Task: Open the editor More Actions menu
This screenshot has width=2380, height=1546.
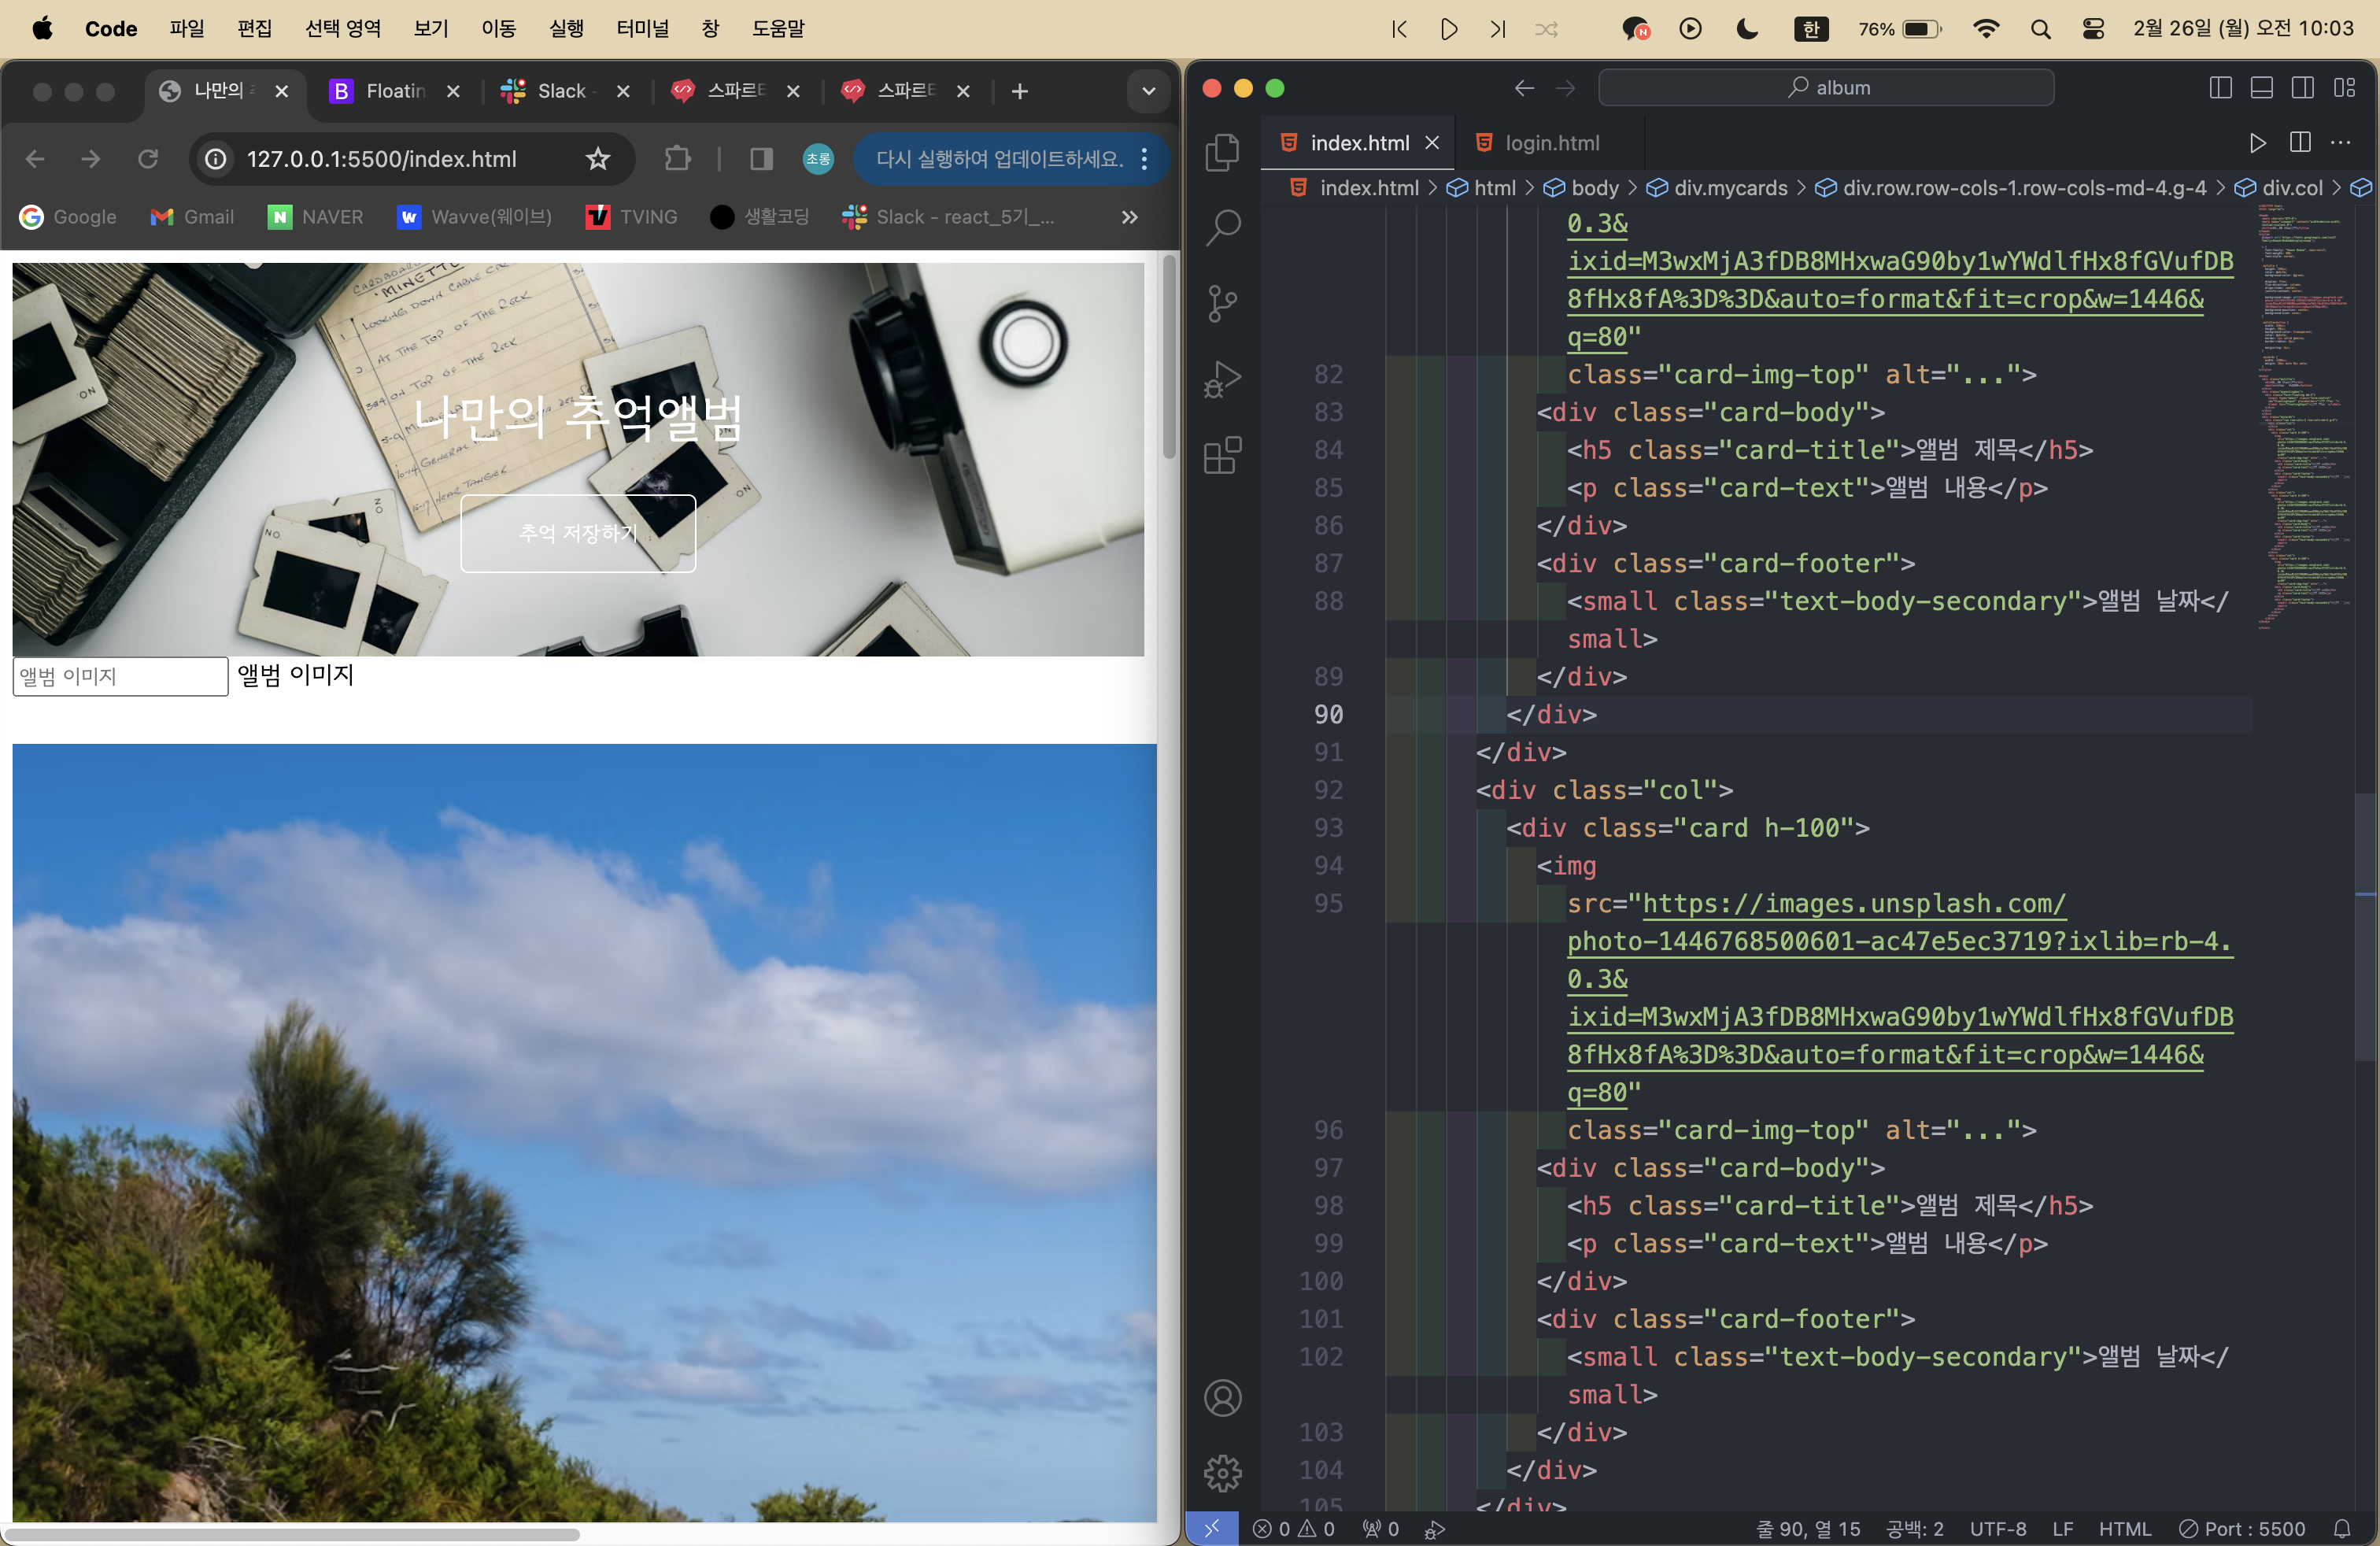Action: point(2341,143)
